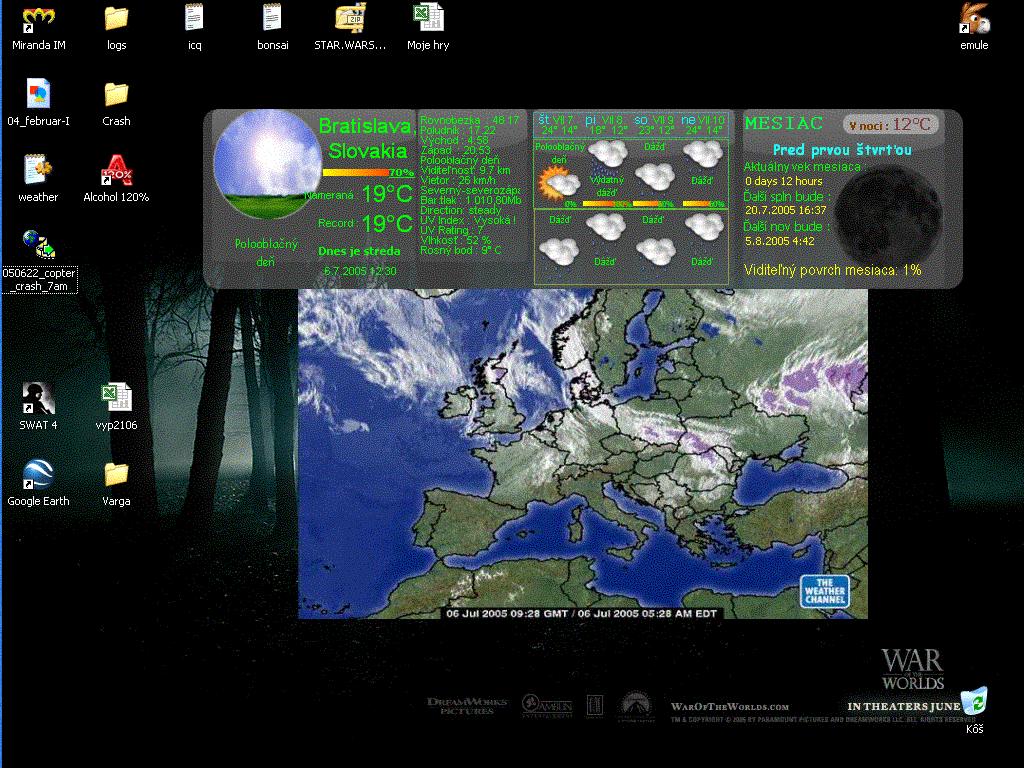1024x768 pixels.
Task: Open the vyp2106 spreadsheet icon
Action: click(x=116, y=406)
